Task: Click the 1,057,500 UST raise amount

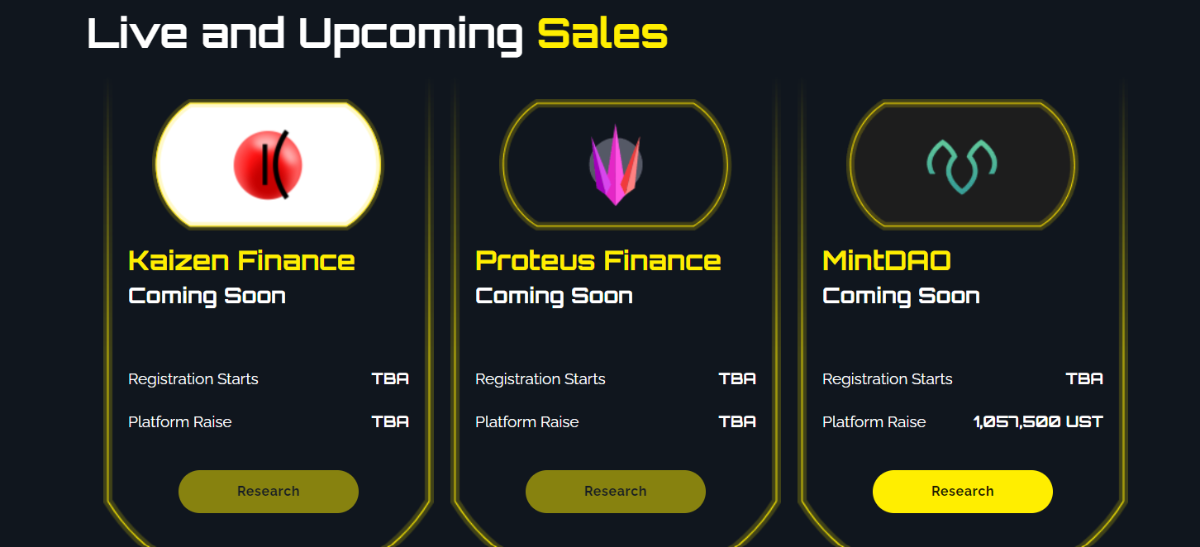Action: 1038,422
